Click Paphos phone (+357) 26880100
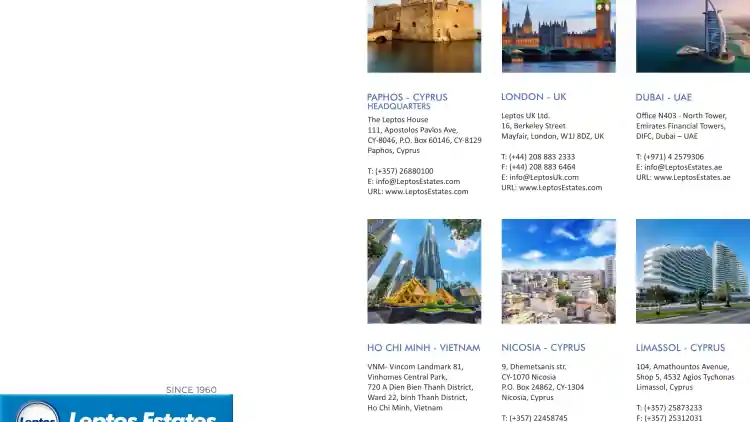 pos(404,171)
